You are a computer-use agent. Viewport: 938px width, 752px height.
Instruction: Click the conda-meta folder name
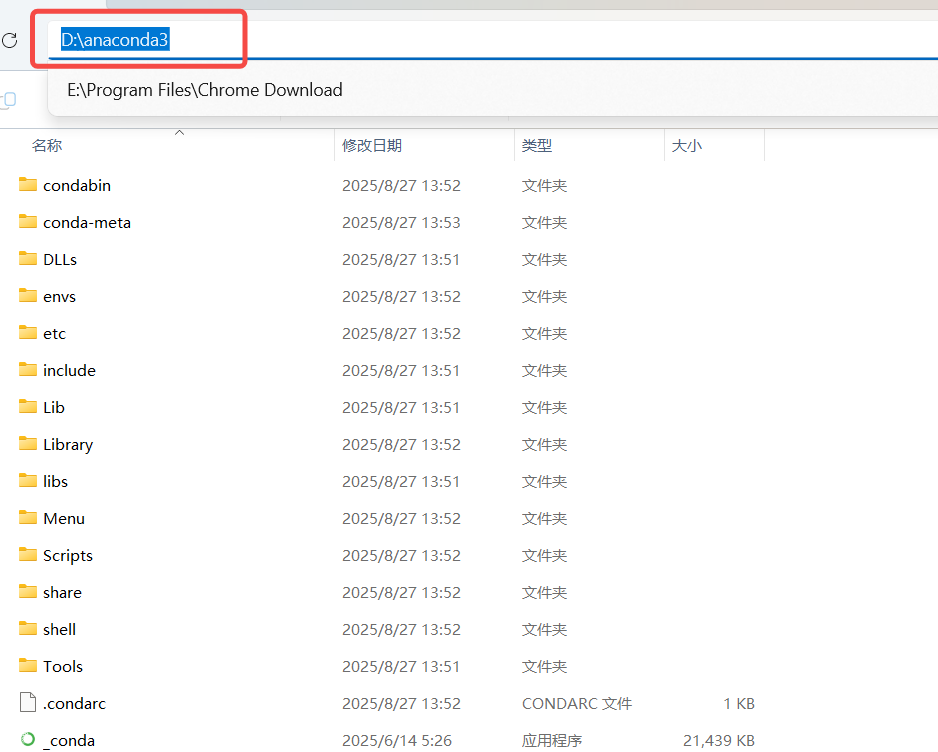87,223
